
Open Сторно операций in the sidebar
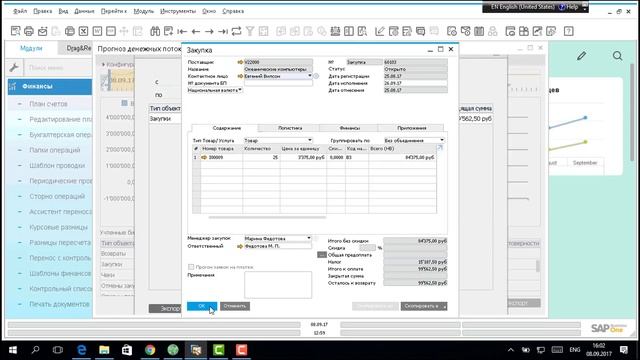pyautogui.click(x=57, y=196)
